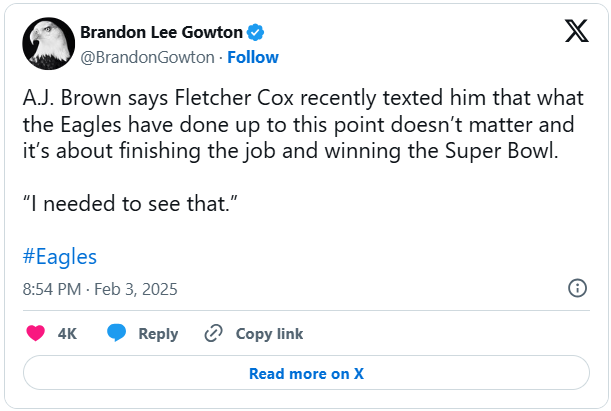This screenshot has width=611, height=411.
Task: Click the @BrandonGowton handle
Action: [147, 57]
